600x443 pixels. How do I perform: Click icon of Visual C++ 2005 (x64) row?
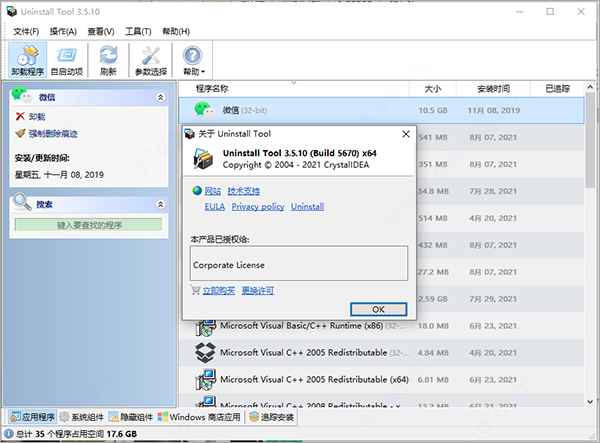coord(205,379)
